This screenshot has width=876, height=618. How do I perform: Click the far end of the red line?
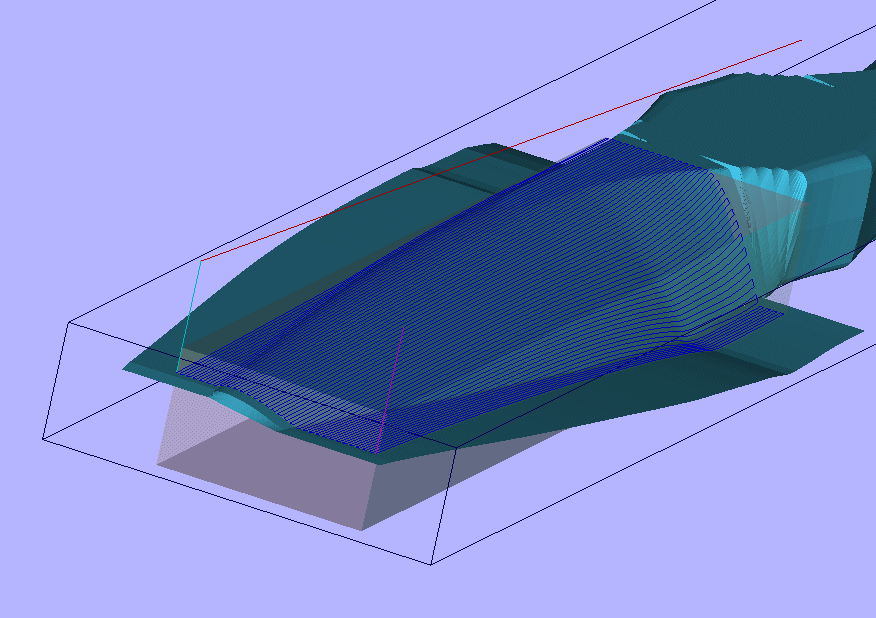pyautogui.click(x=800, y=41)
